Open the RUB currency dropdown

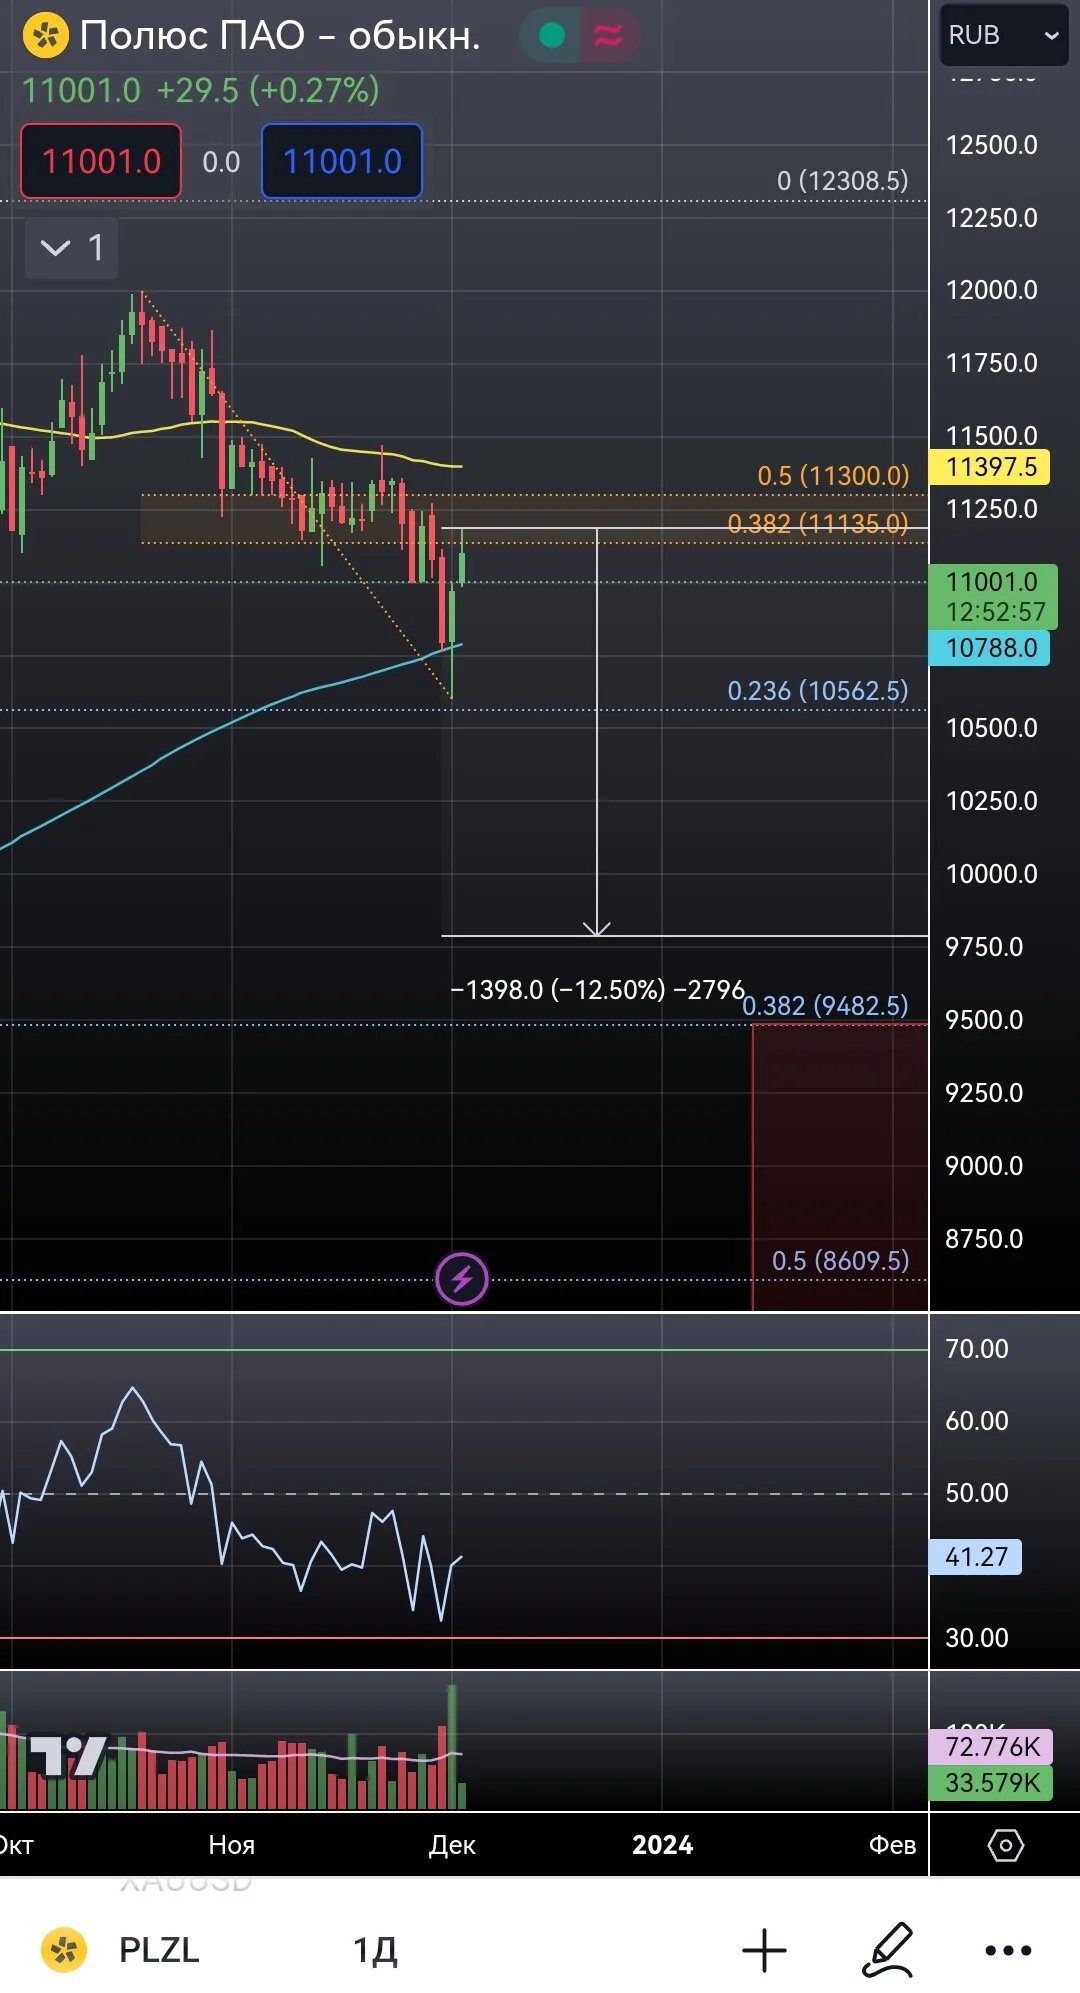(1005, 35)
